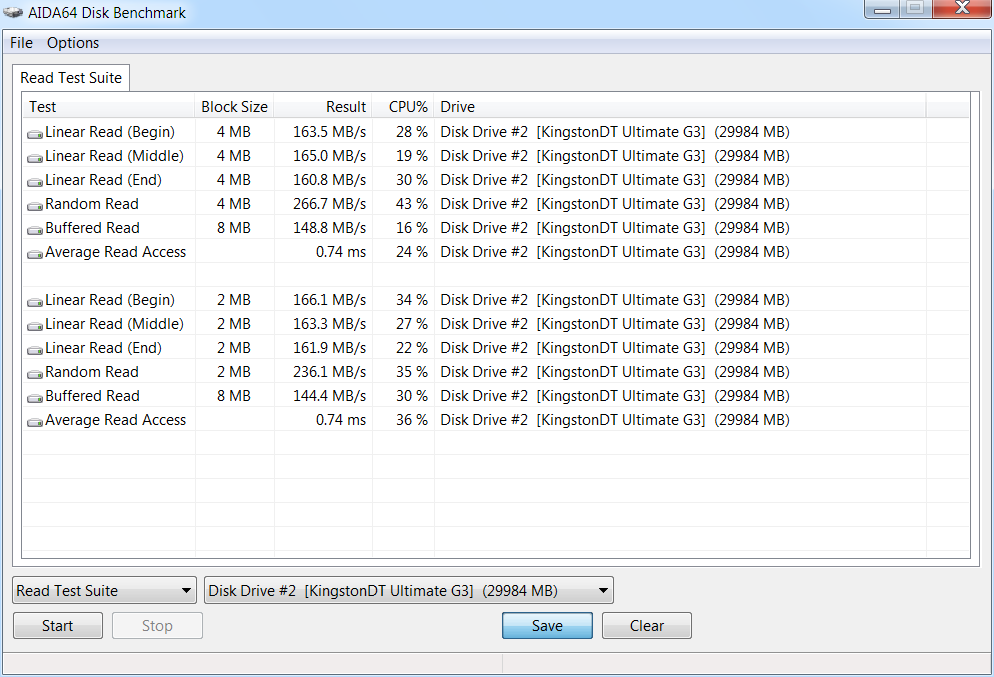Viewport: 994px width, 677px height.
Task: Click the drive icon beside 24 % Average Read Access
Action: (x=35, y=254)
